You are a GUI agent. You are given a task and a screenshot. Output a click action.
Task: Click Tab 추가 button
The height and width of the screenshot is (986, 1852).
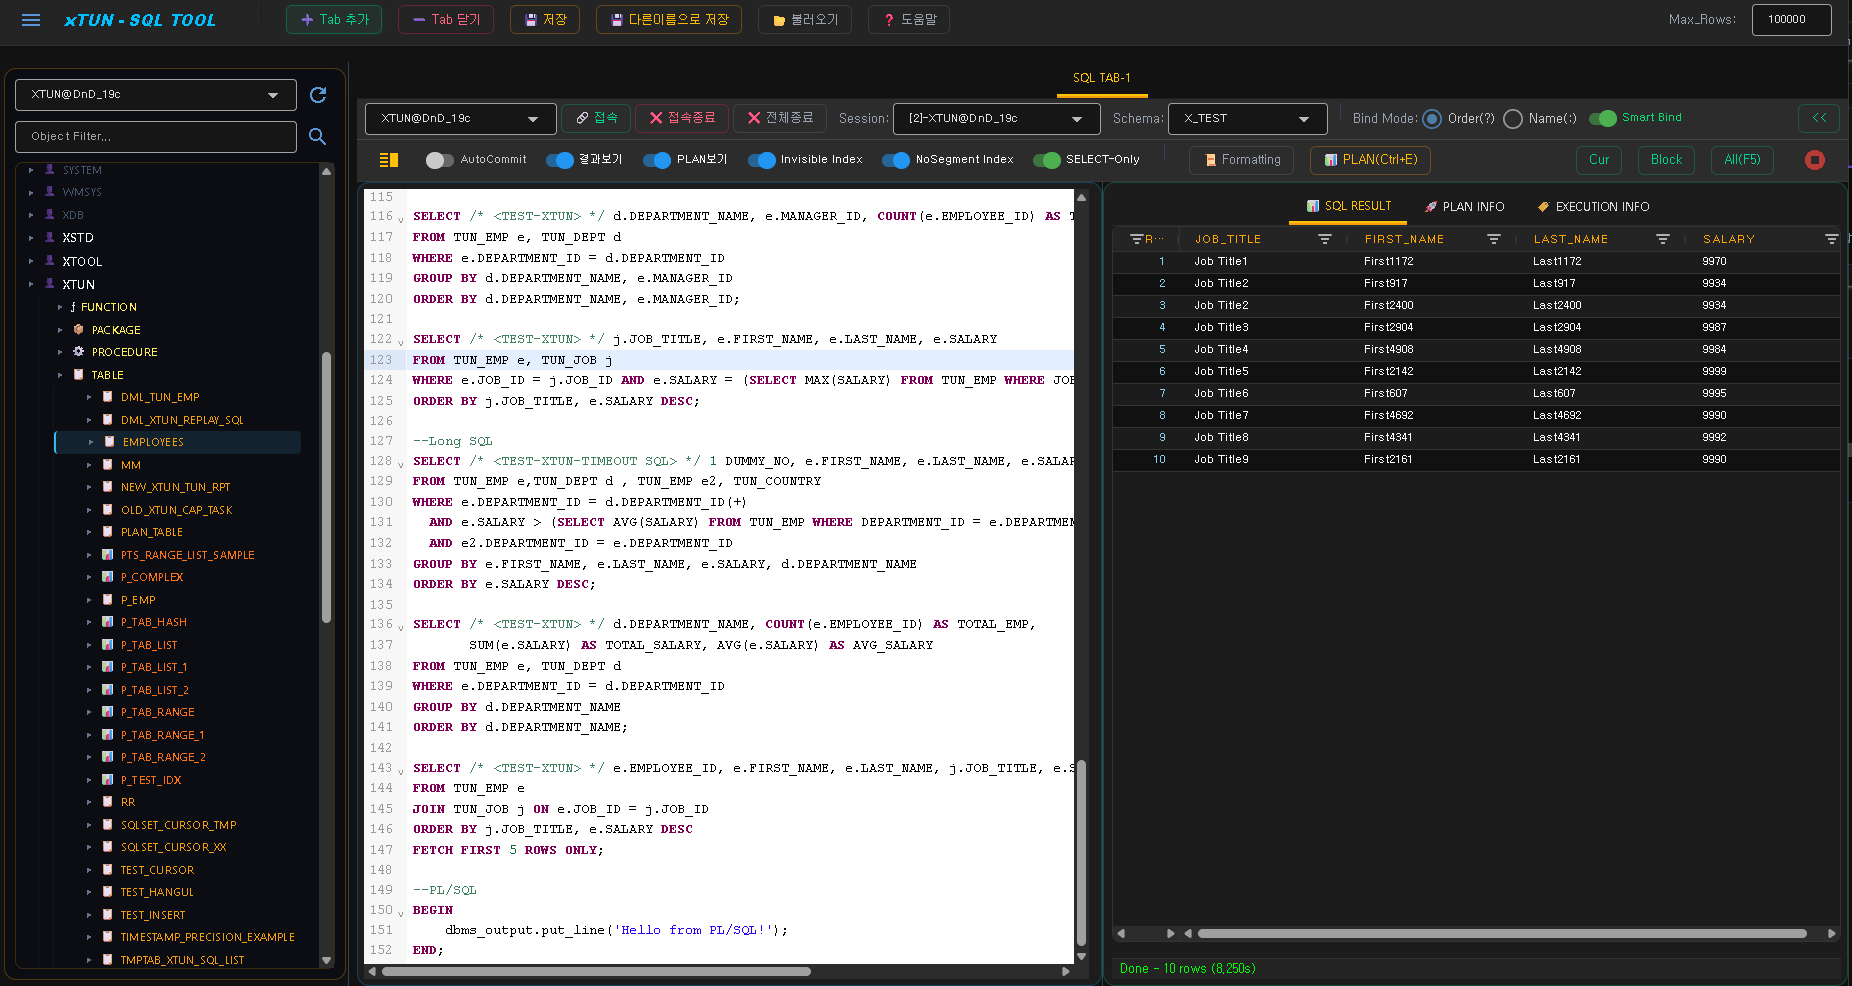click(334, 20)
